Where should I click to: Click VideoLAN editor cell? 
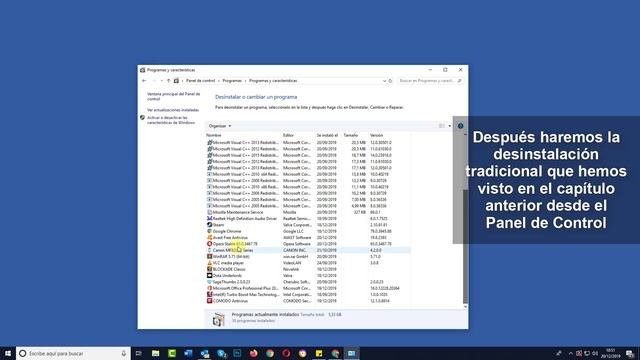pos(291,263)
